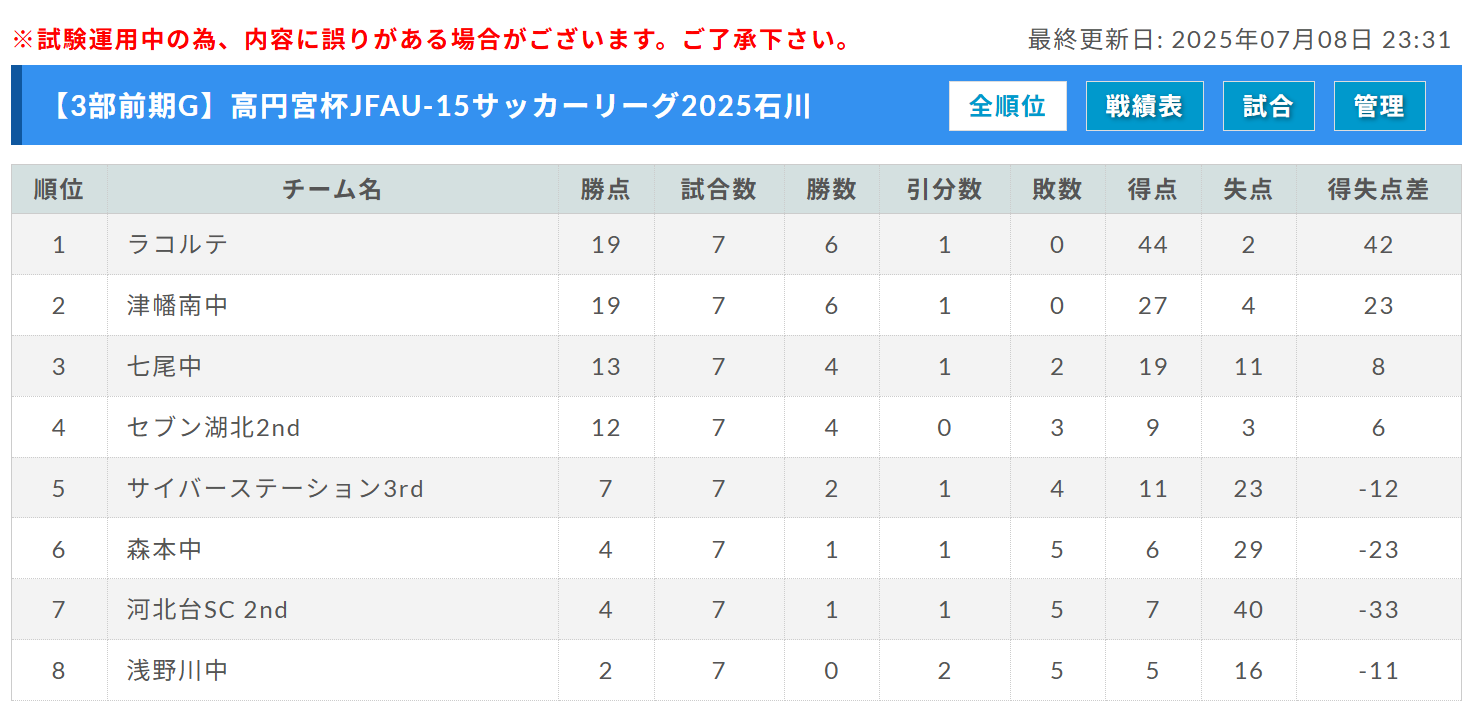Choose the セブン湖北2nd team

pos(214,427)
